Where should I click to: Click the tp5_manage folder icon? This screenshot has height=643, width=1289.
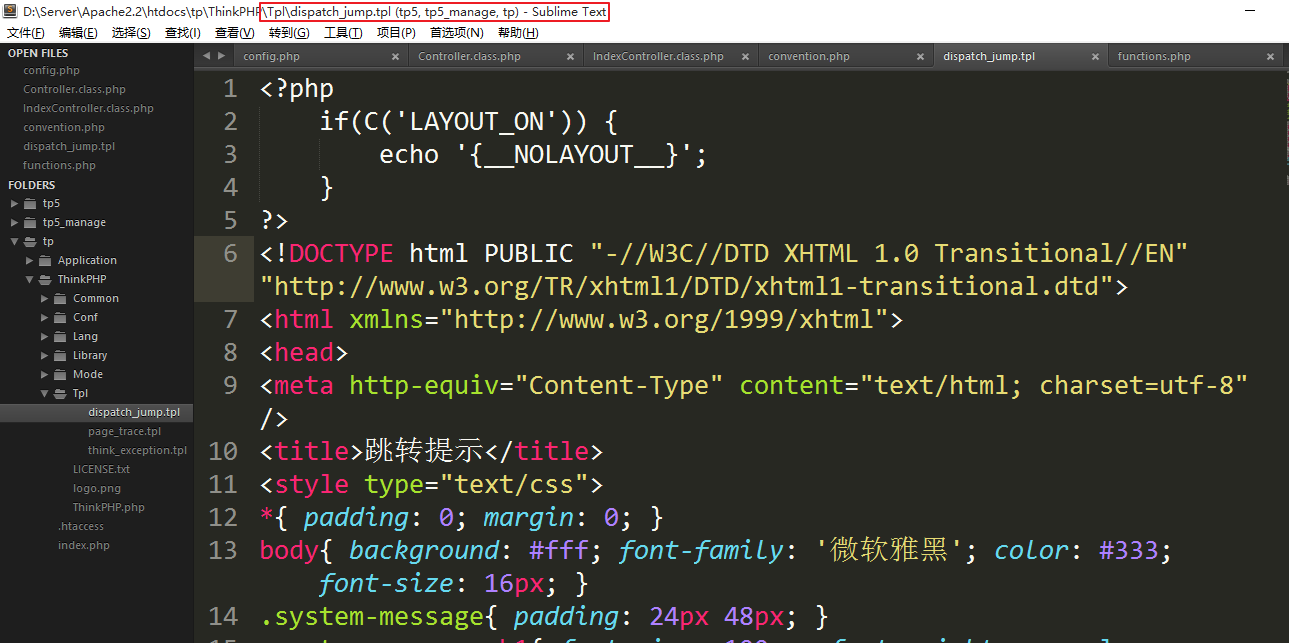pyautogui.click(x=30, y=222)
